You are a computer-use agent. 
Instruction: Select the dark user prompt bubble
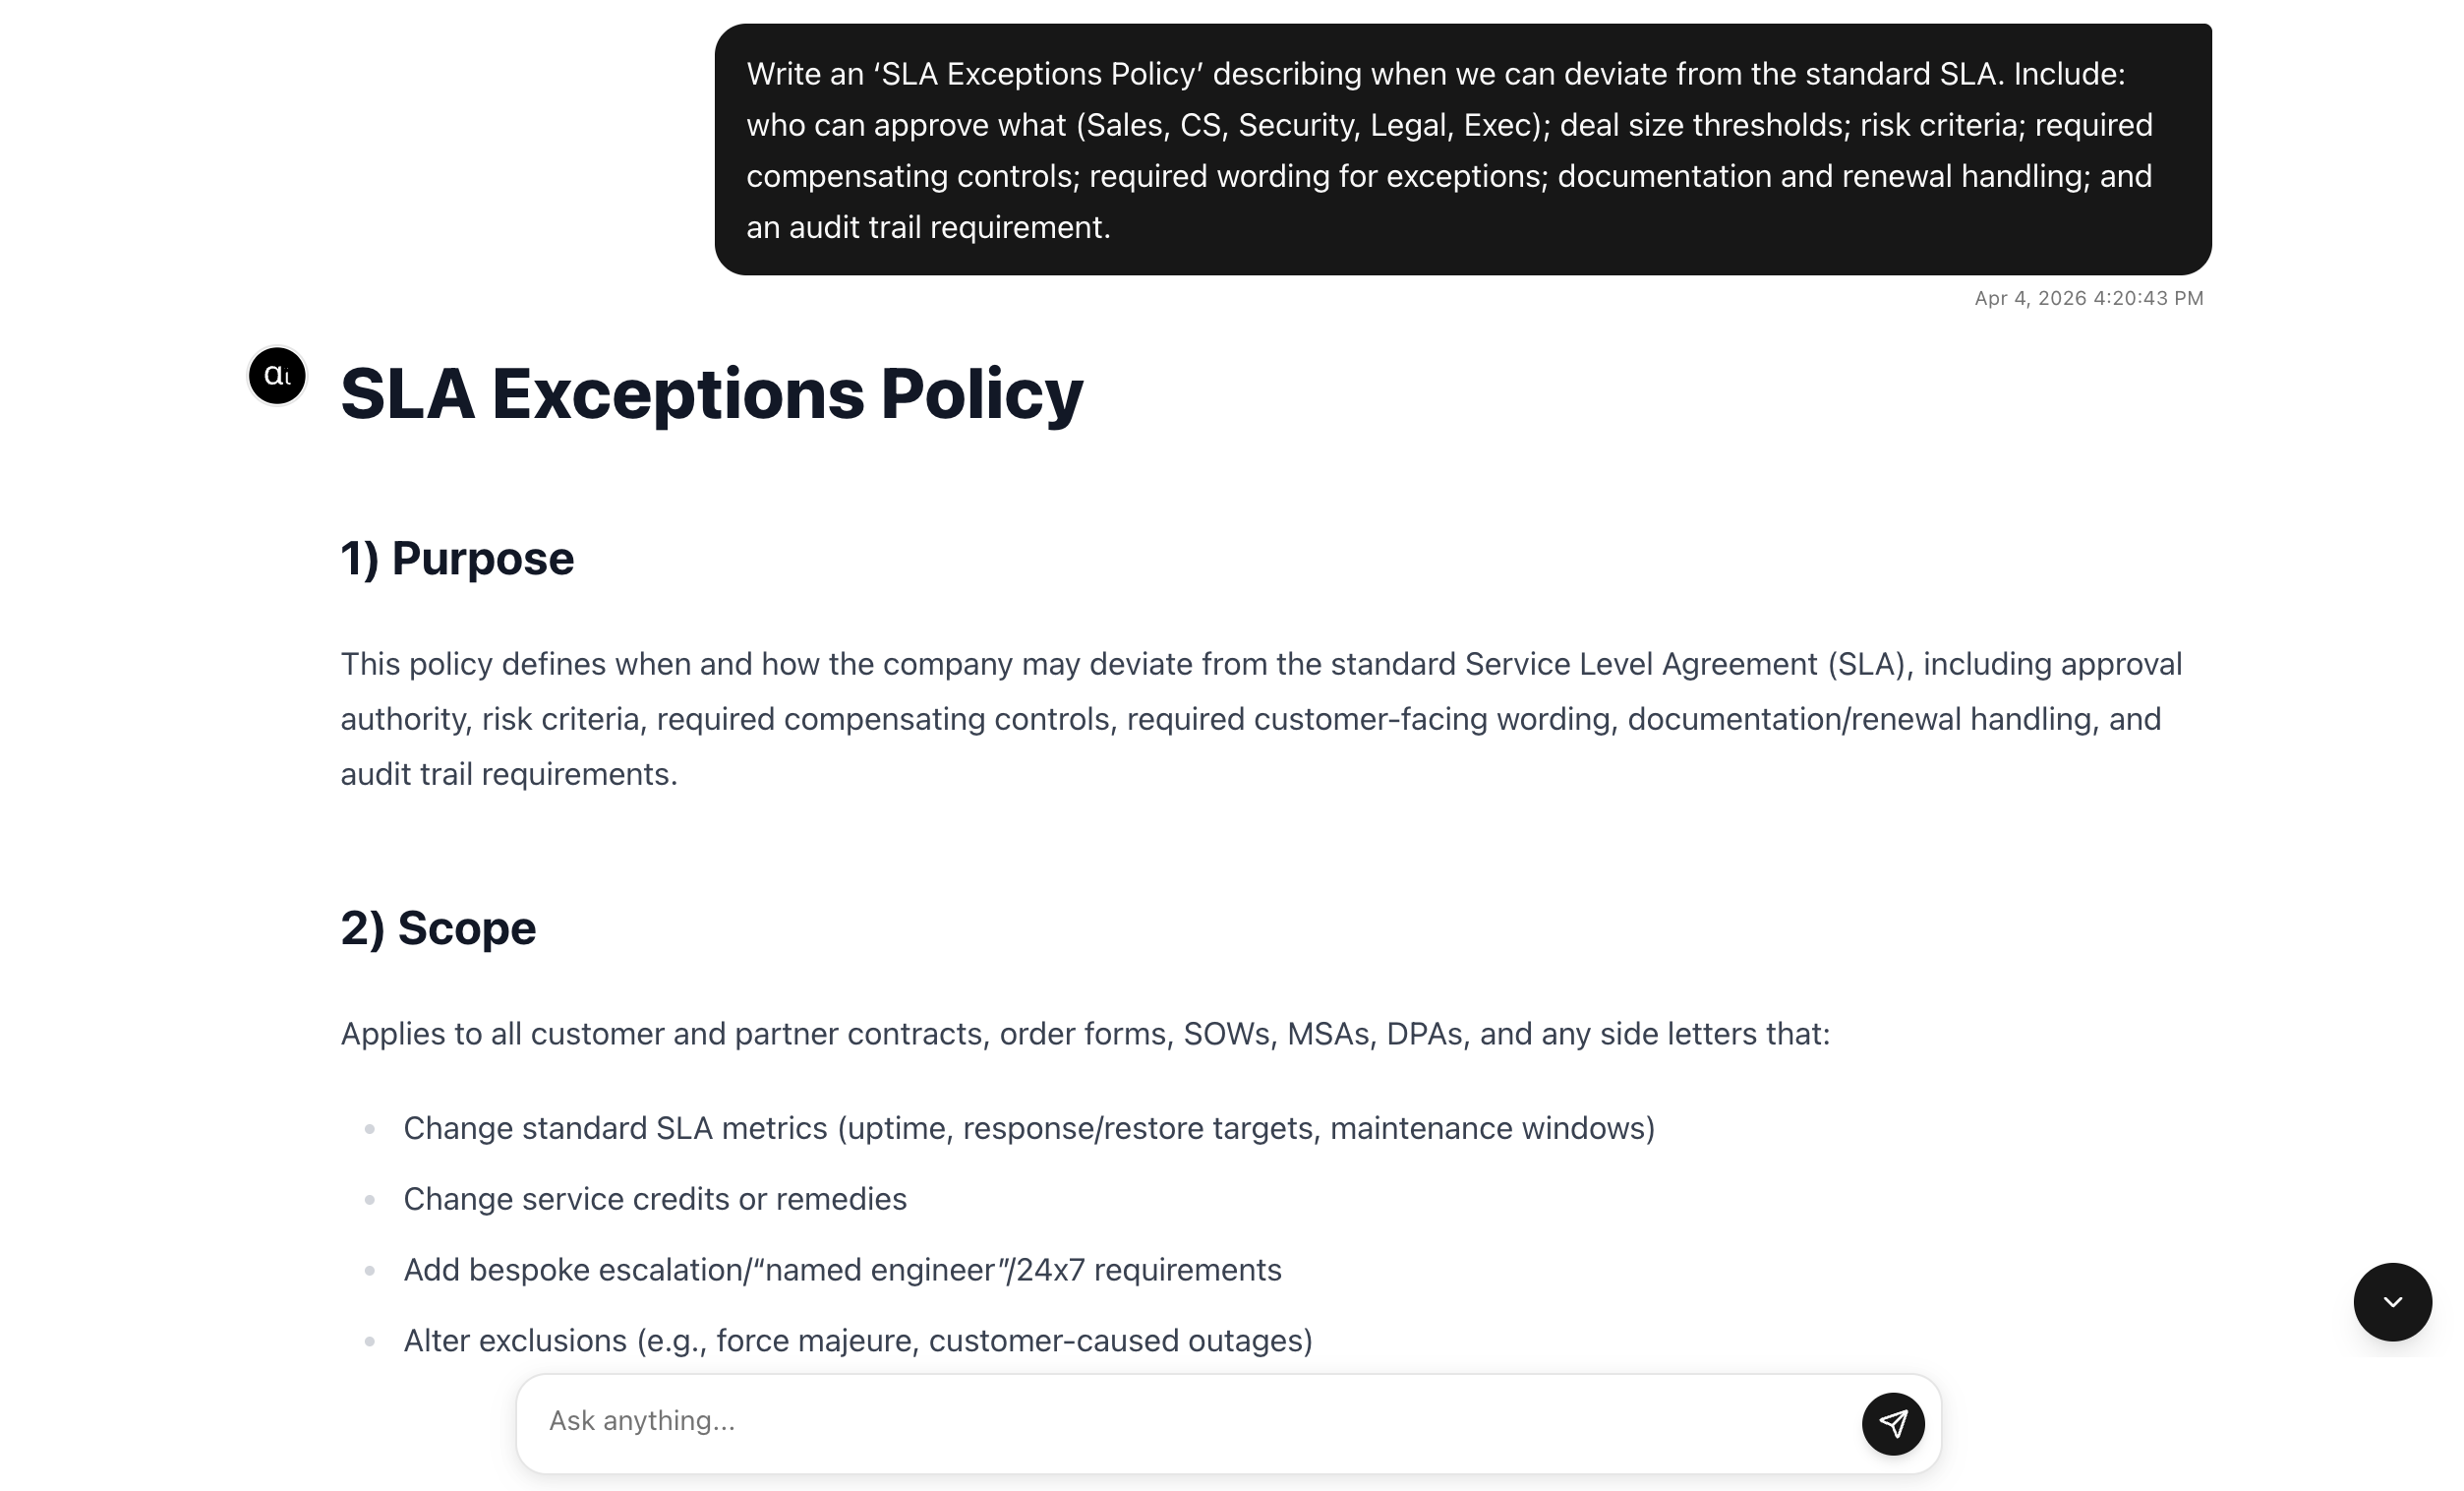(x=1462, y=150)
